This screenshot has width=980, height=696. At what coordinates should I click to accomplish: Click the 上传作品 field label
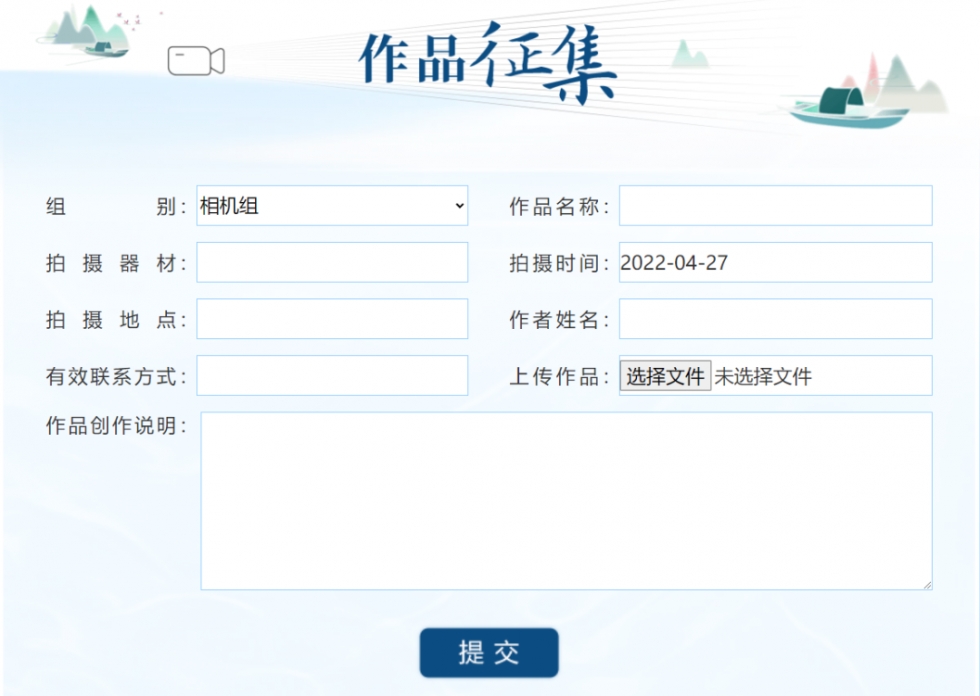(x=559, y=377)
